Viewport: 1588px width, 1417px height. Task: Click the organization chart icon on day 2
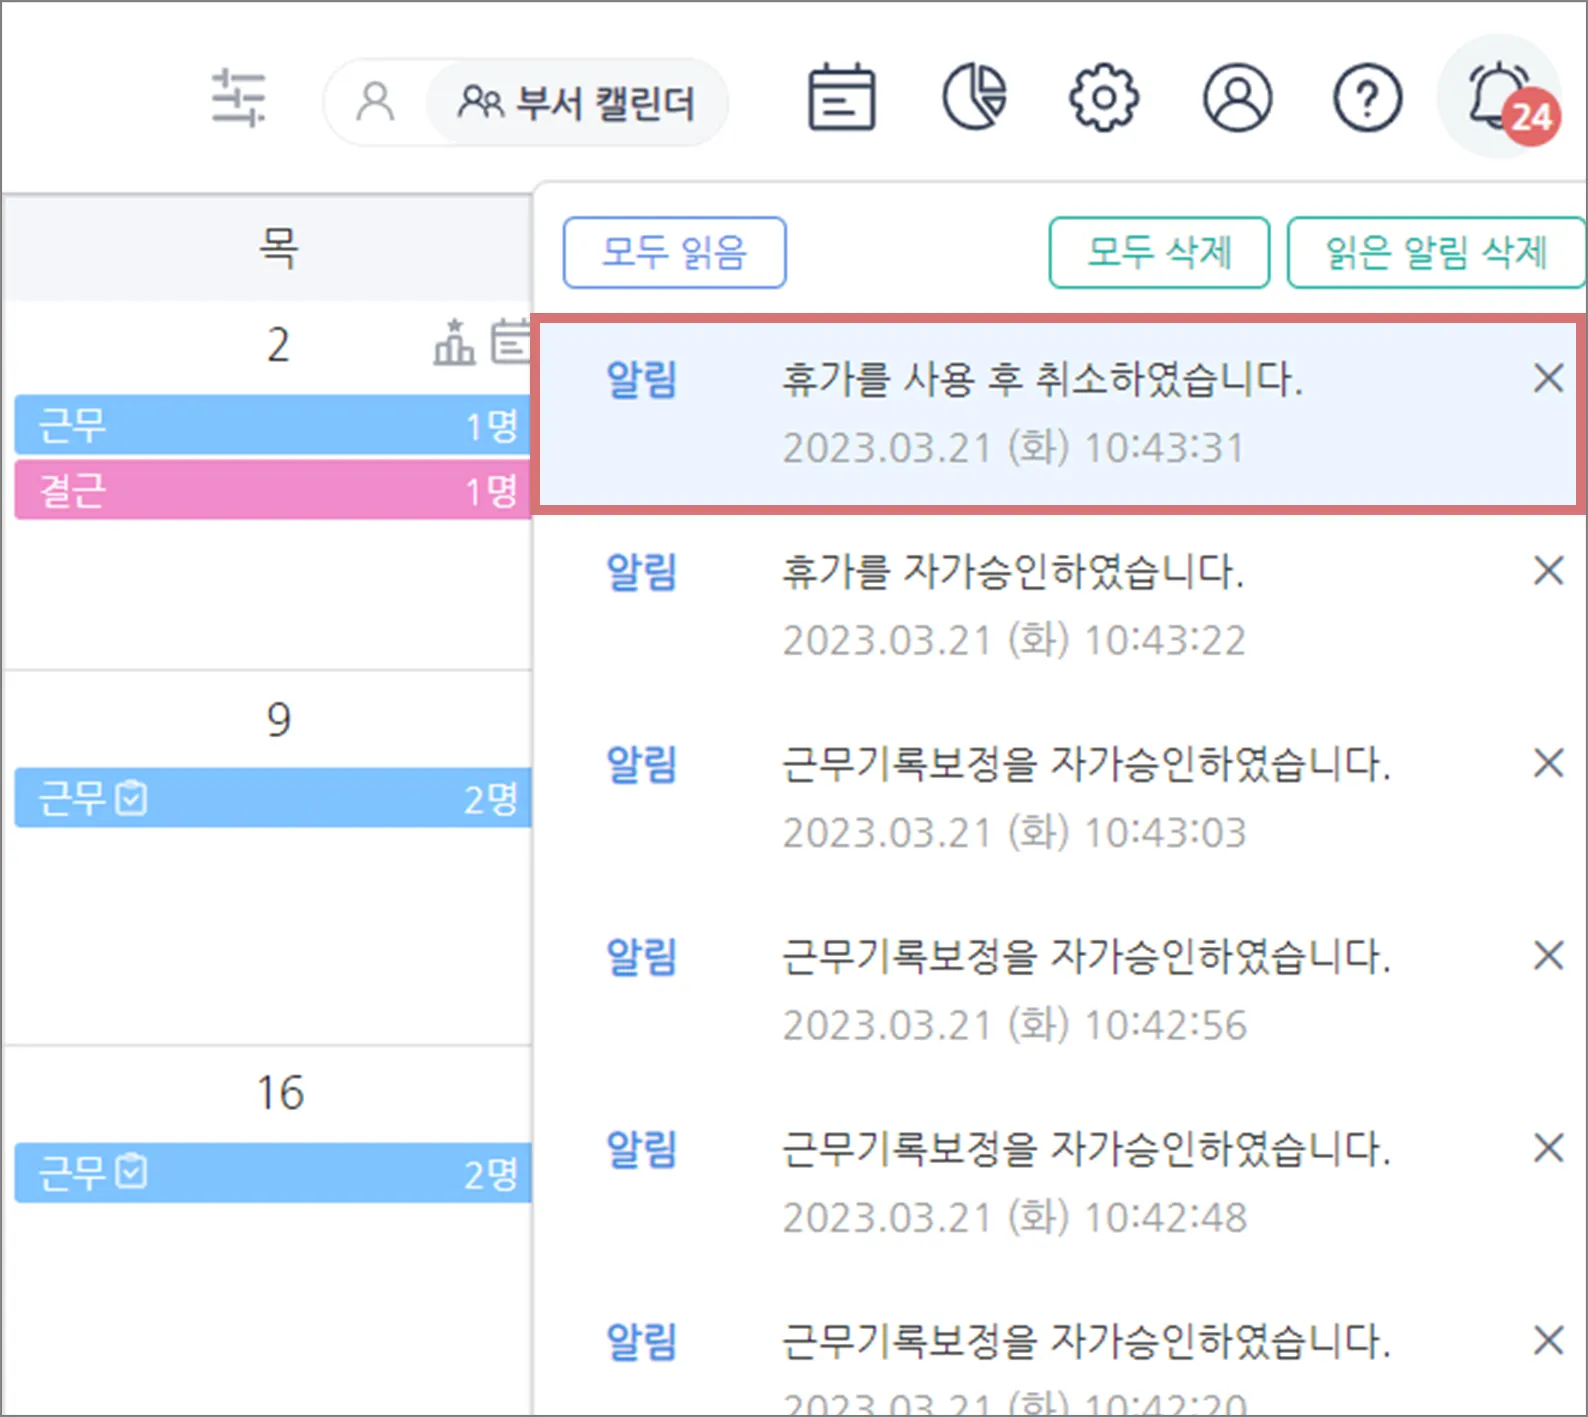tap(454, 343)
